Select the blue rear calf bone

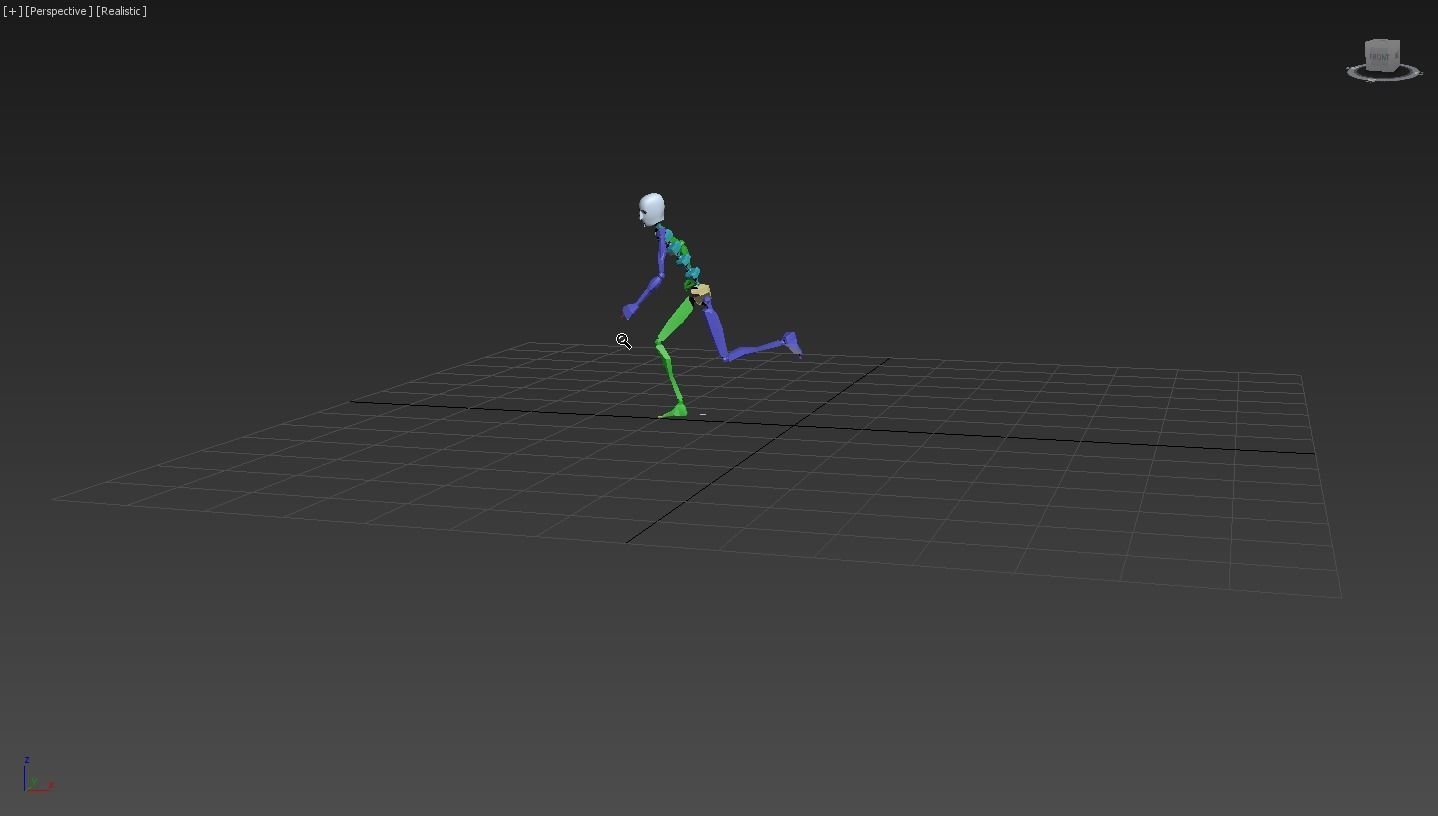coord(754,350)
